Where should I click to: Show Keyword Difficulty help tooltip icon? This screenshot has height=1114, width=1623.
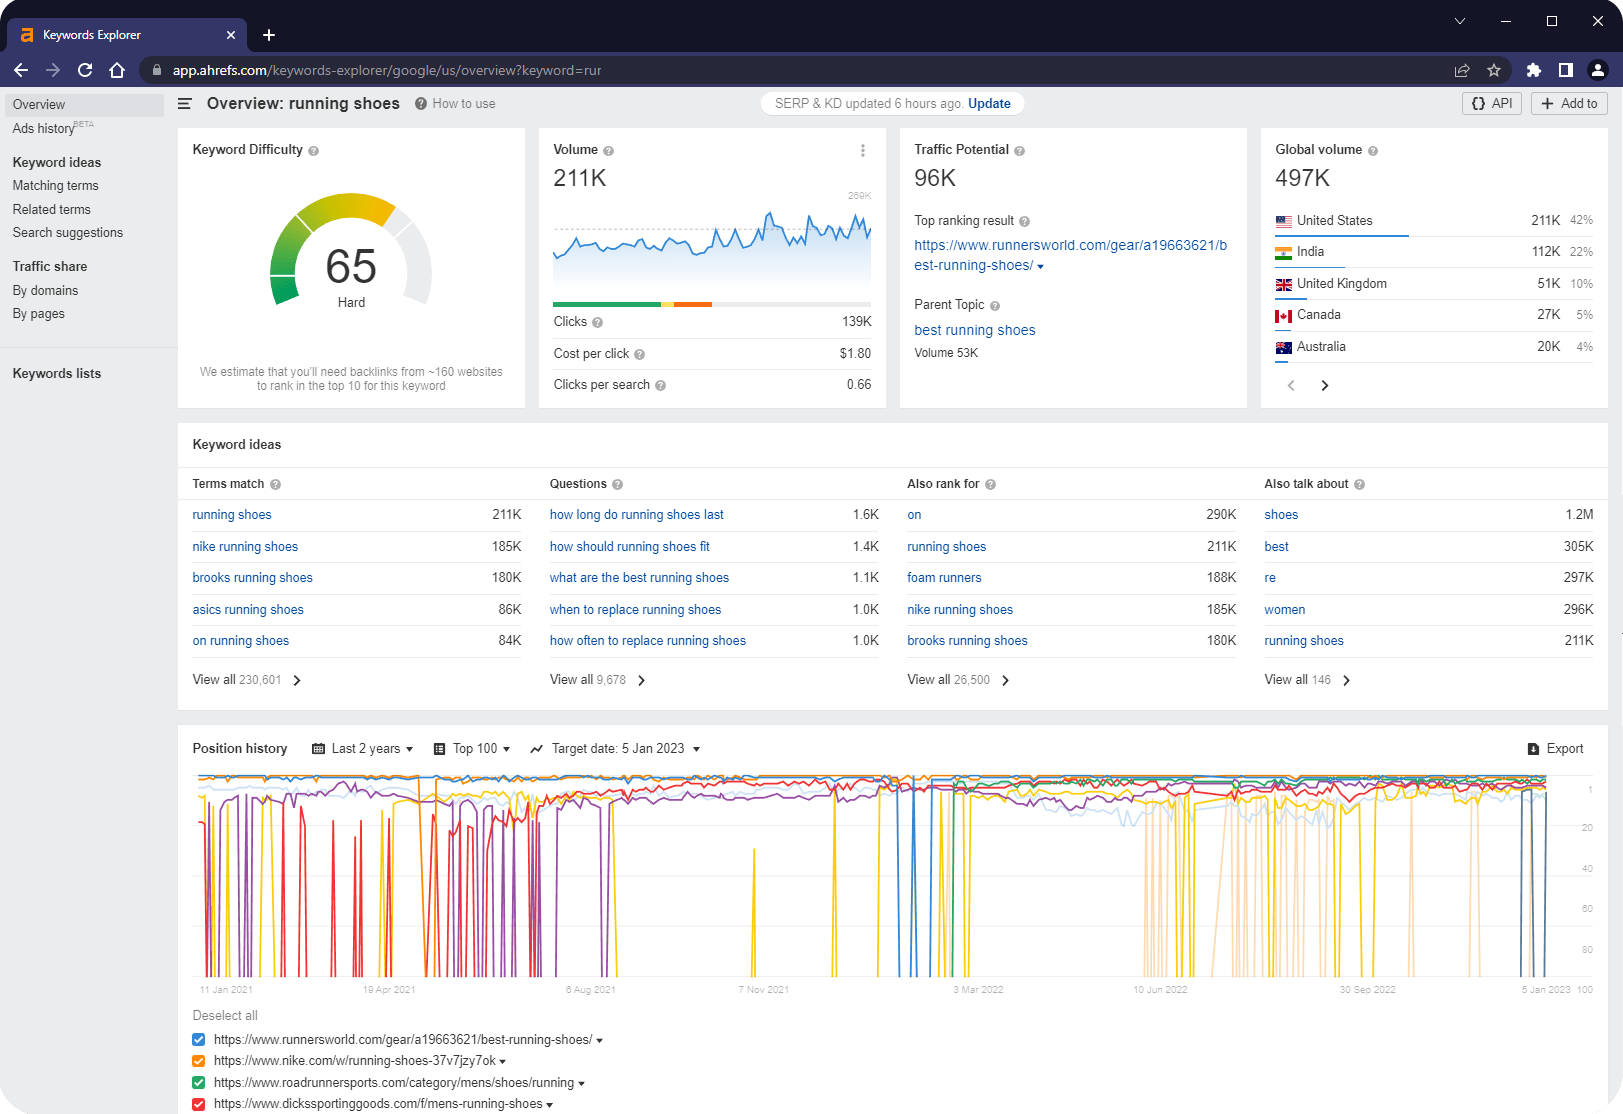[314, 151]
